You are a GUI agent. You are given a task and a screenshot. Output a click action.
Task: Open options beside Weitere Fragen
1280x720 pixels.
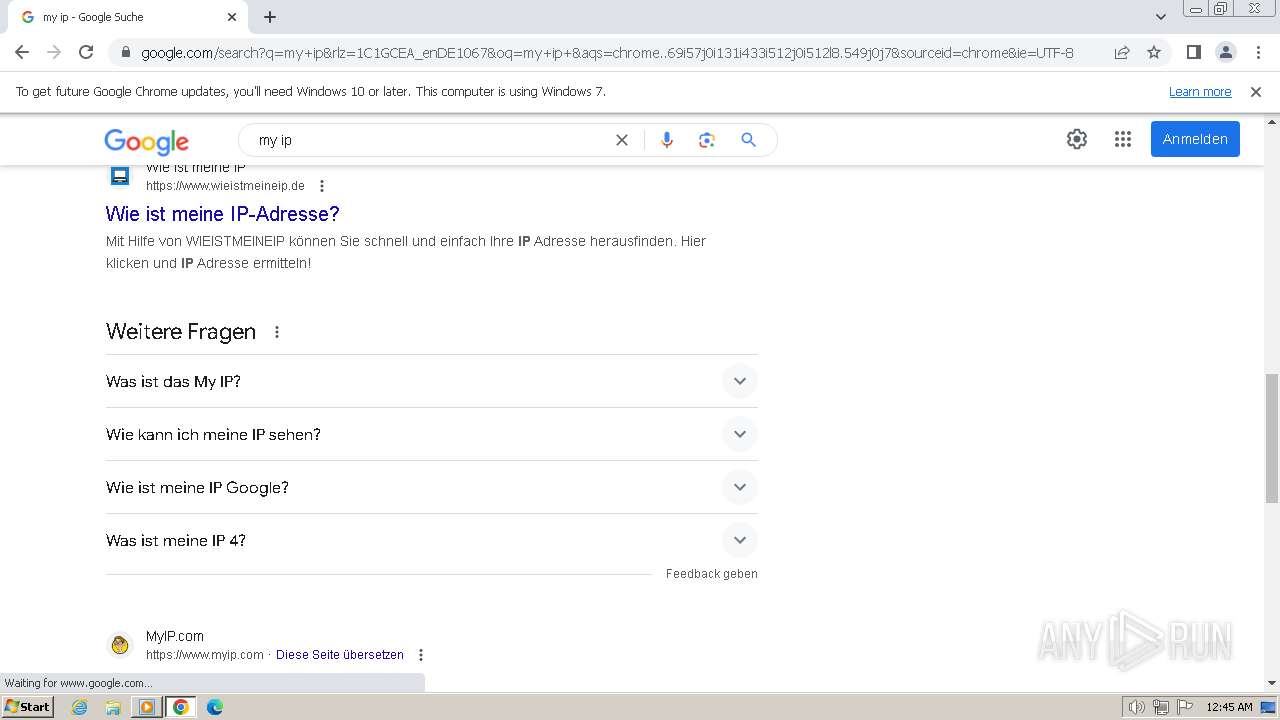click(x=277, y=332)
